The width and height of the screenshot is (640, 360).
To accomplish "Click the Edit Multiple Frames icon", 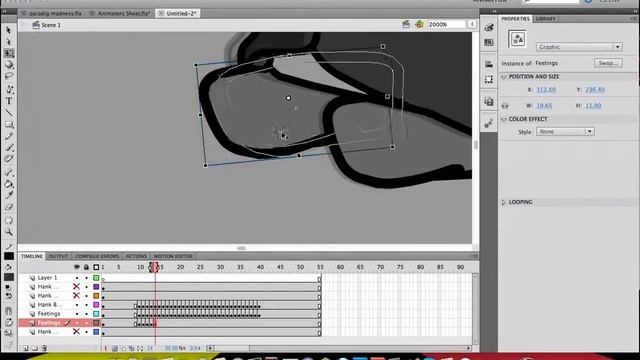I will (131, 348).
